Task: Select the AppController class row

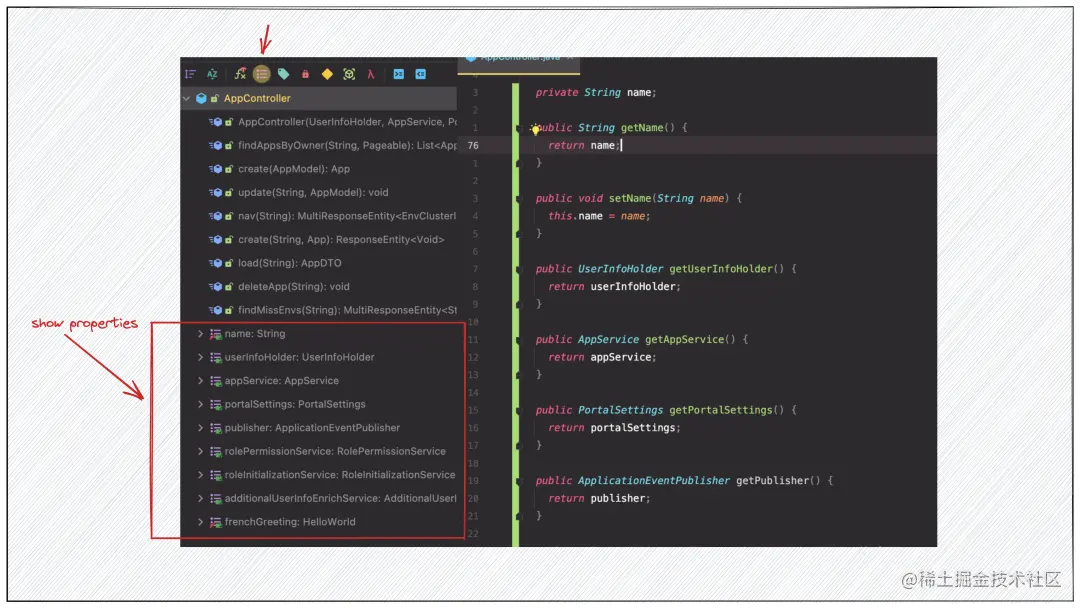Action: click(319, 98)
